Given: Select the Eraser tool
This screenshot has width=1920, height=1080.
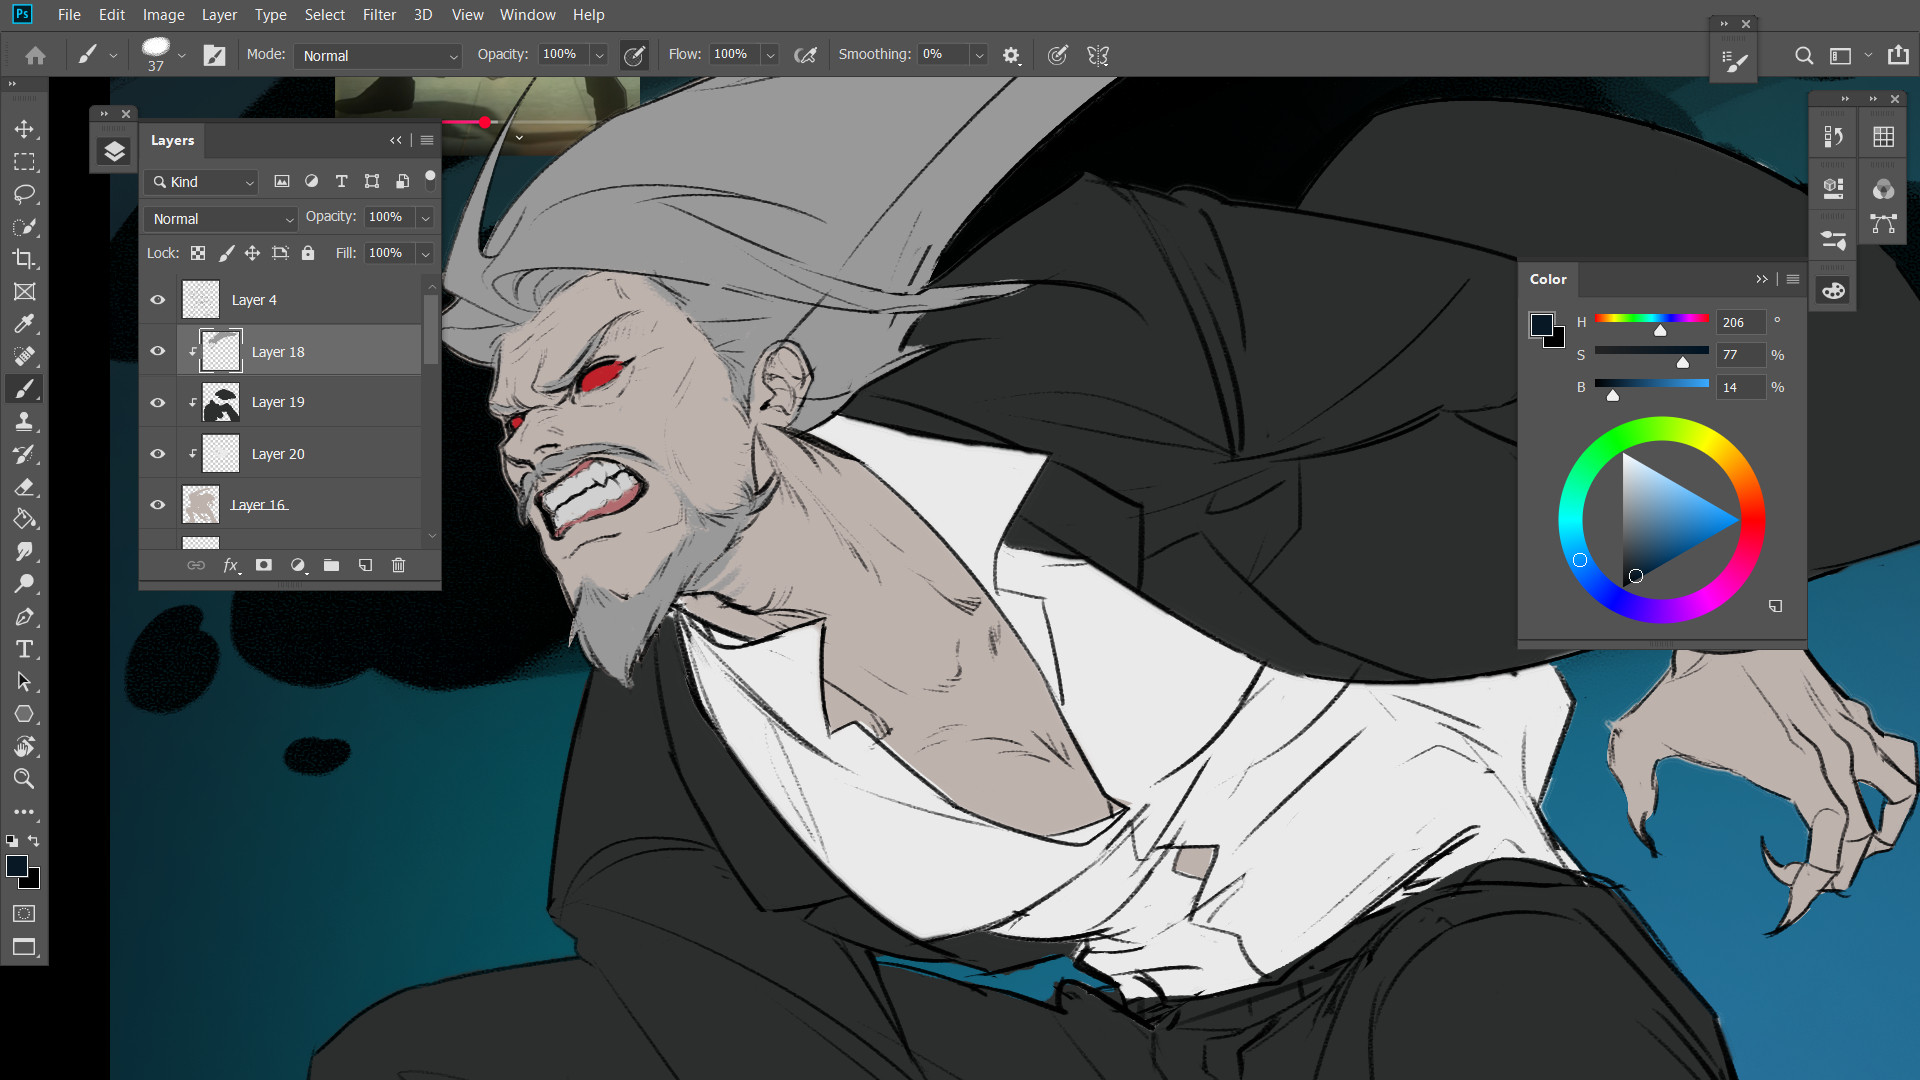Looking at the screenshot, I should point(24,487).
